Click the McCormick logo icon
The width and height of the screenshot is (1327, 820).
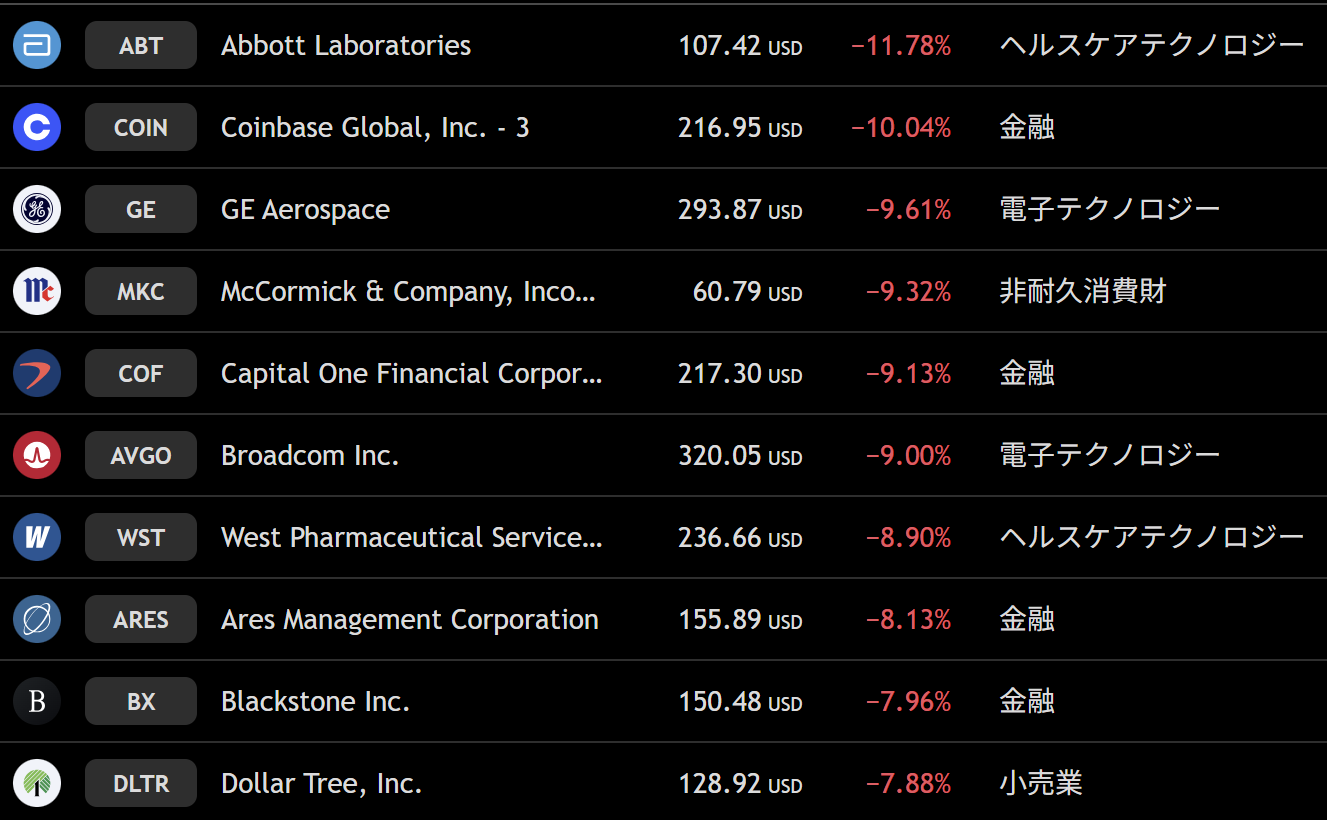(x=37, y=292)
